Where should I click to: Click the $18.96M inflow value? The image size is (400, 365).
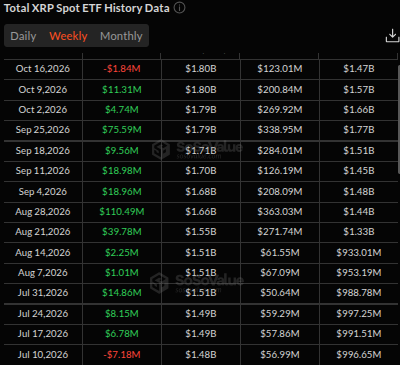(x=122, y=192)
